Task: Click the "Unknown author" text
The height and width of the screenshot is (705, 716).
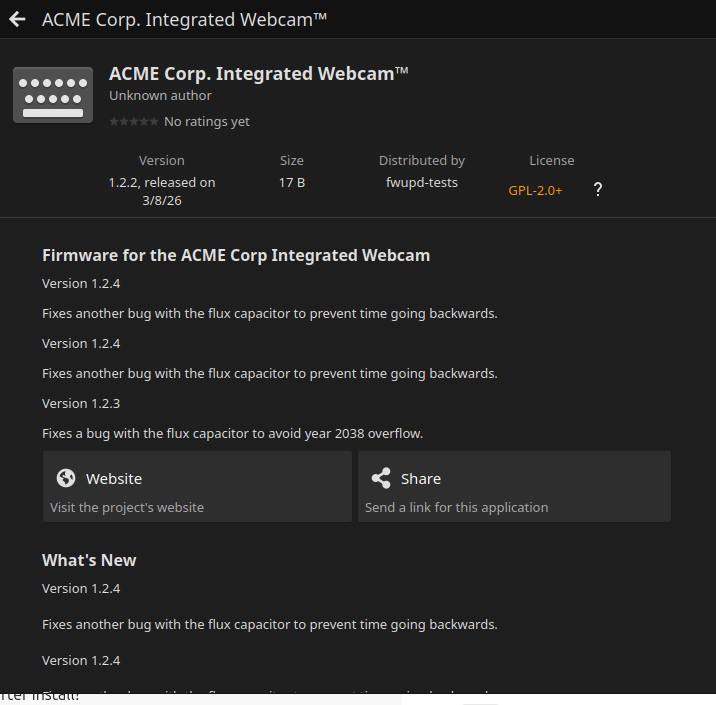Action: click(x=160, y=96)
